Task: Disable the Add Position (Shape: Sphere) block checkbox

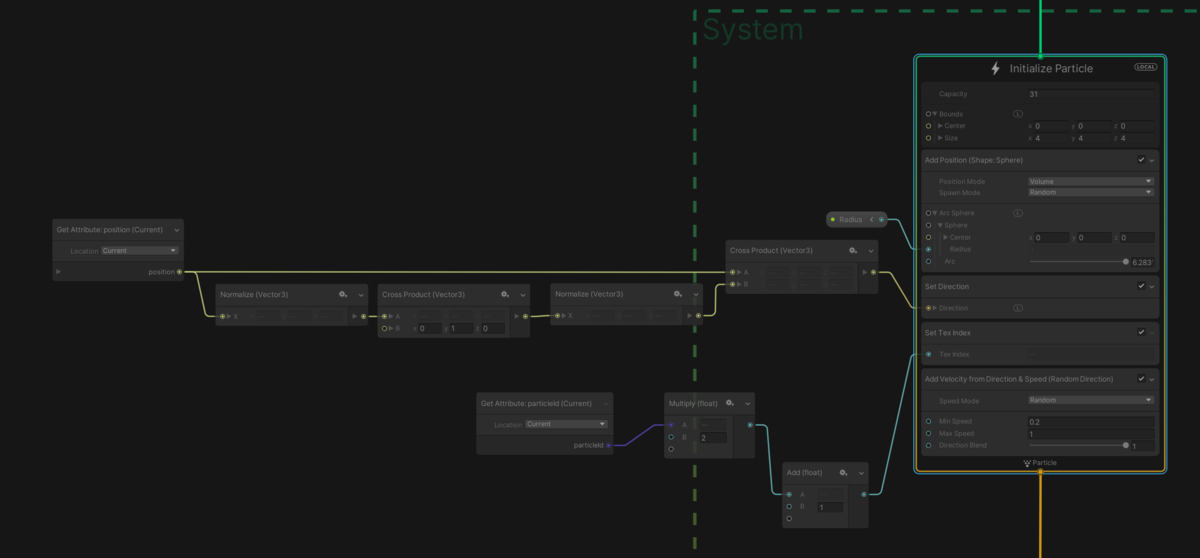Action: [x=1141, y=160]
